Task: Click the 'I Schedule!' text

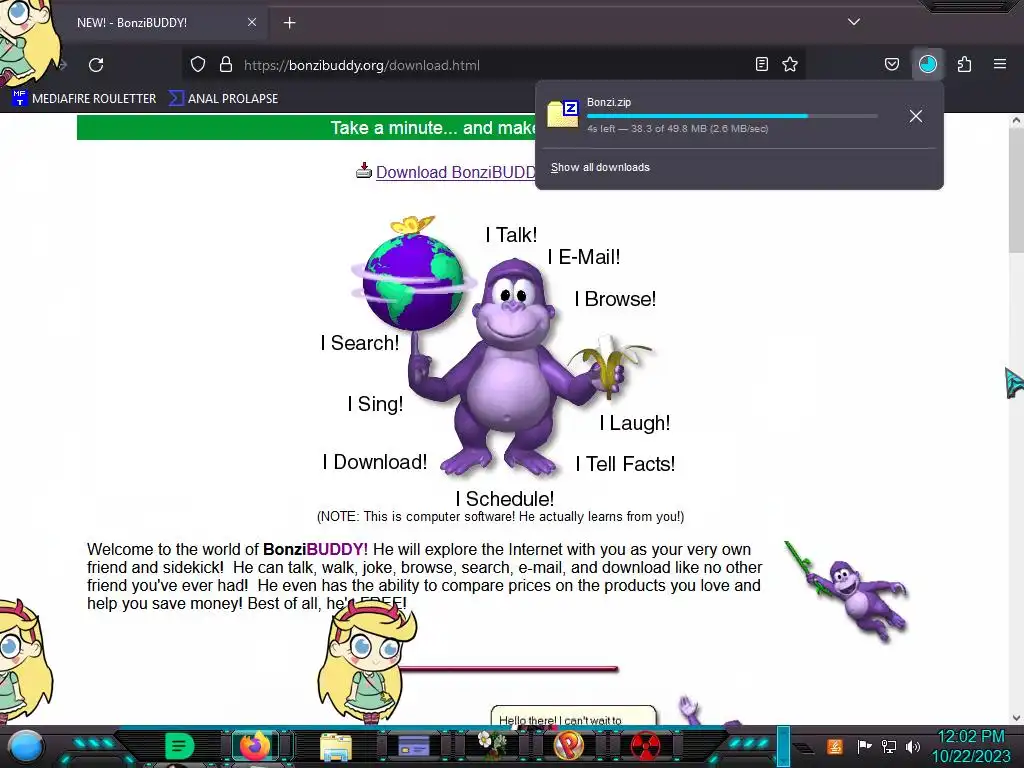Action: click(505, 499)
